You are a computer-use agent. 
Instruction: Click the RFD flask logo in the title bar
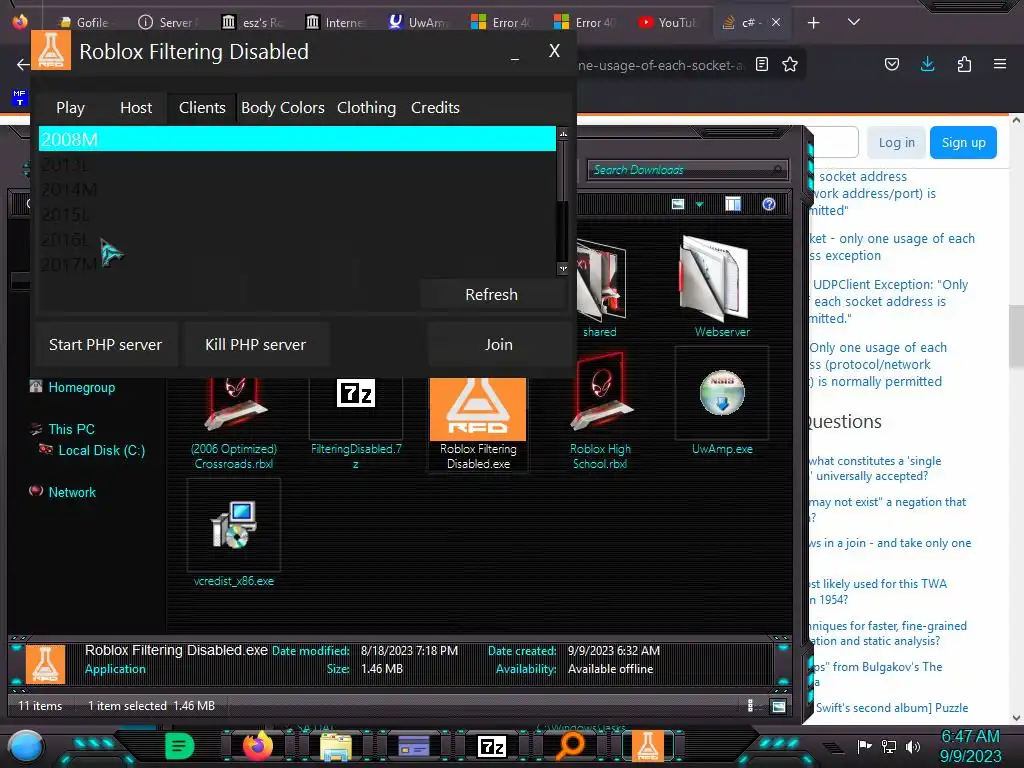point(51,50)
